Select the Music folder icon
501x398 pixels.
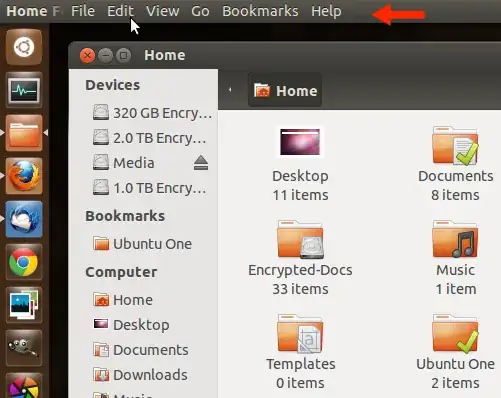pos(455,239)
